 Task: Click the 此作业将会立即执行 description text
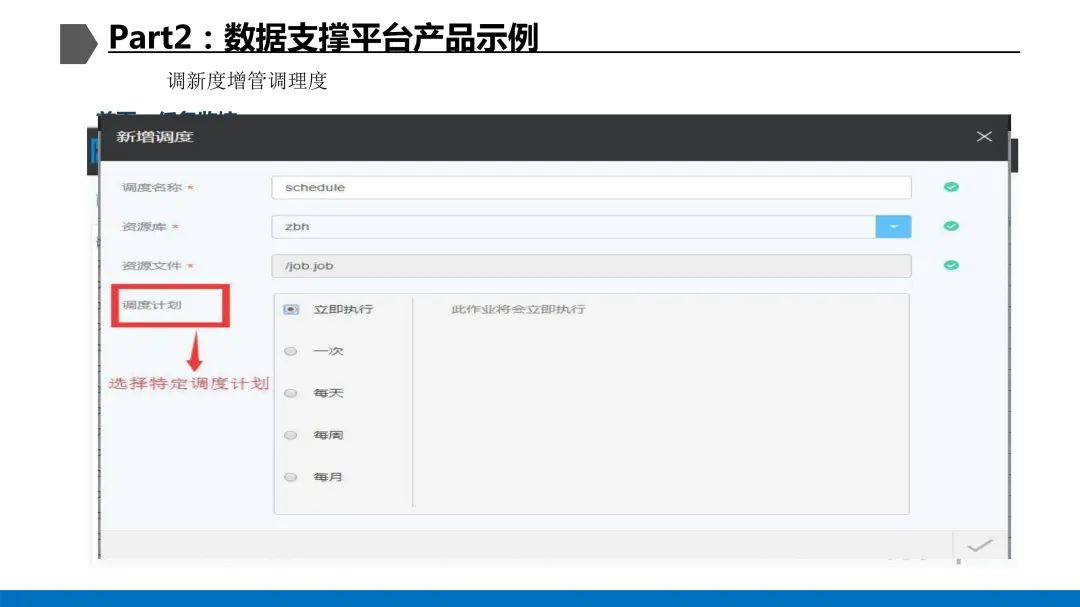pyautogui.click(x=518, y=309)
